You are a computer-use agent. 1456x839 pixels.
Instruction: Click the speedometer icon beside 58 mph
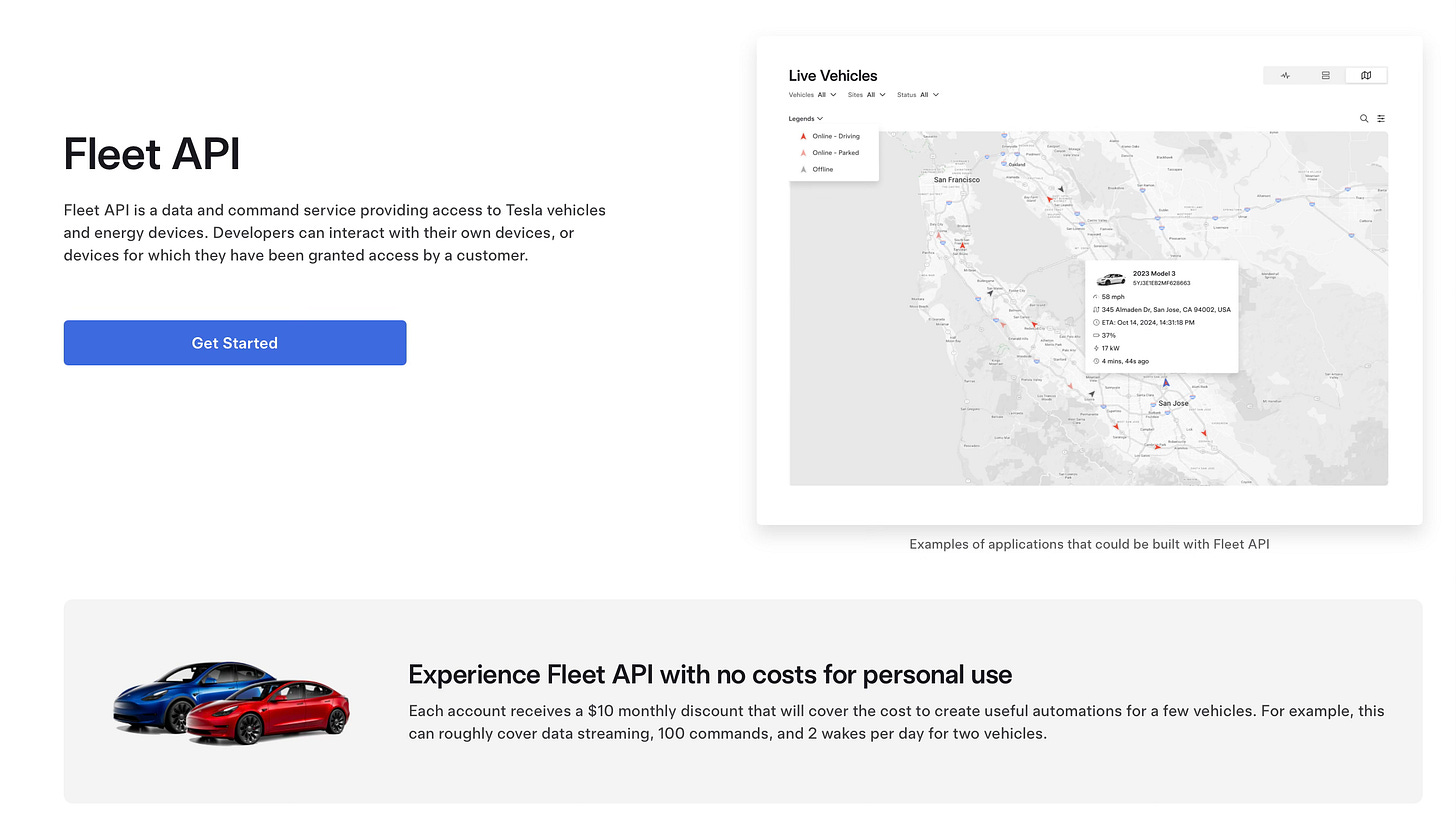(1096, 297)
